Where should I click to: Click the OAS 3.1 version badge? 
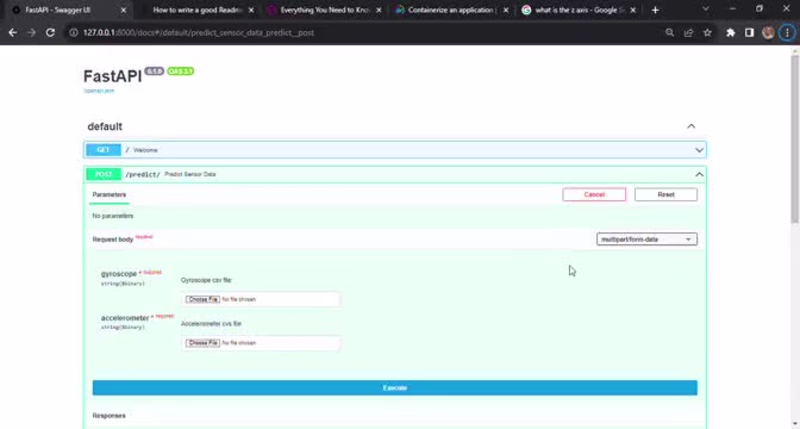[x=180, y=71]
